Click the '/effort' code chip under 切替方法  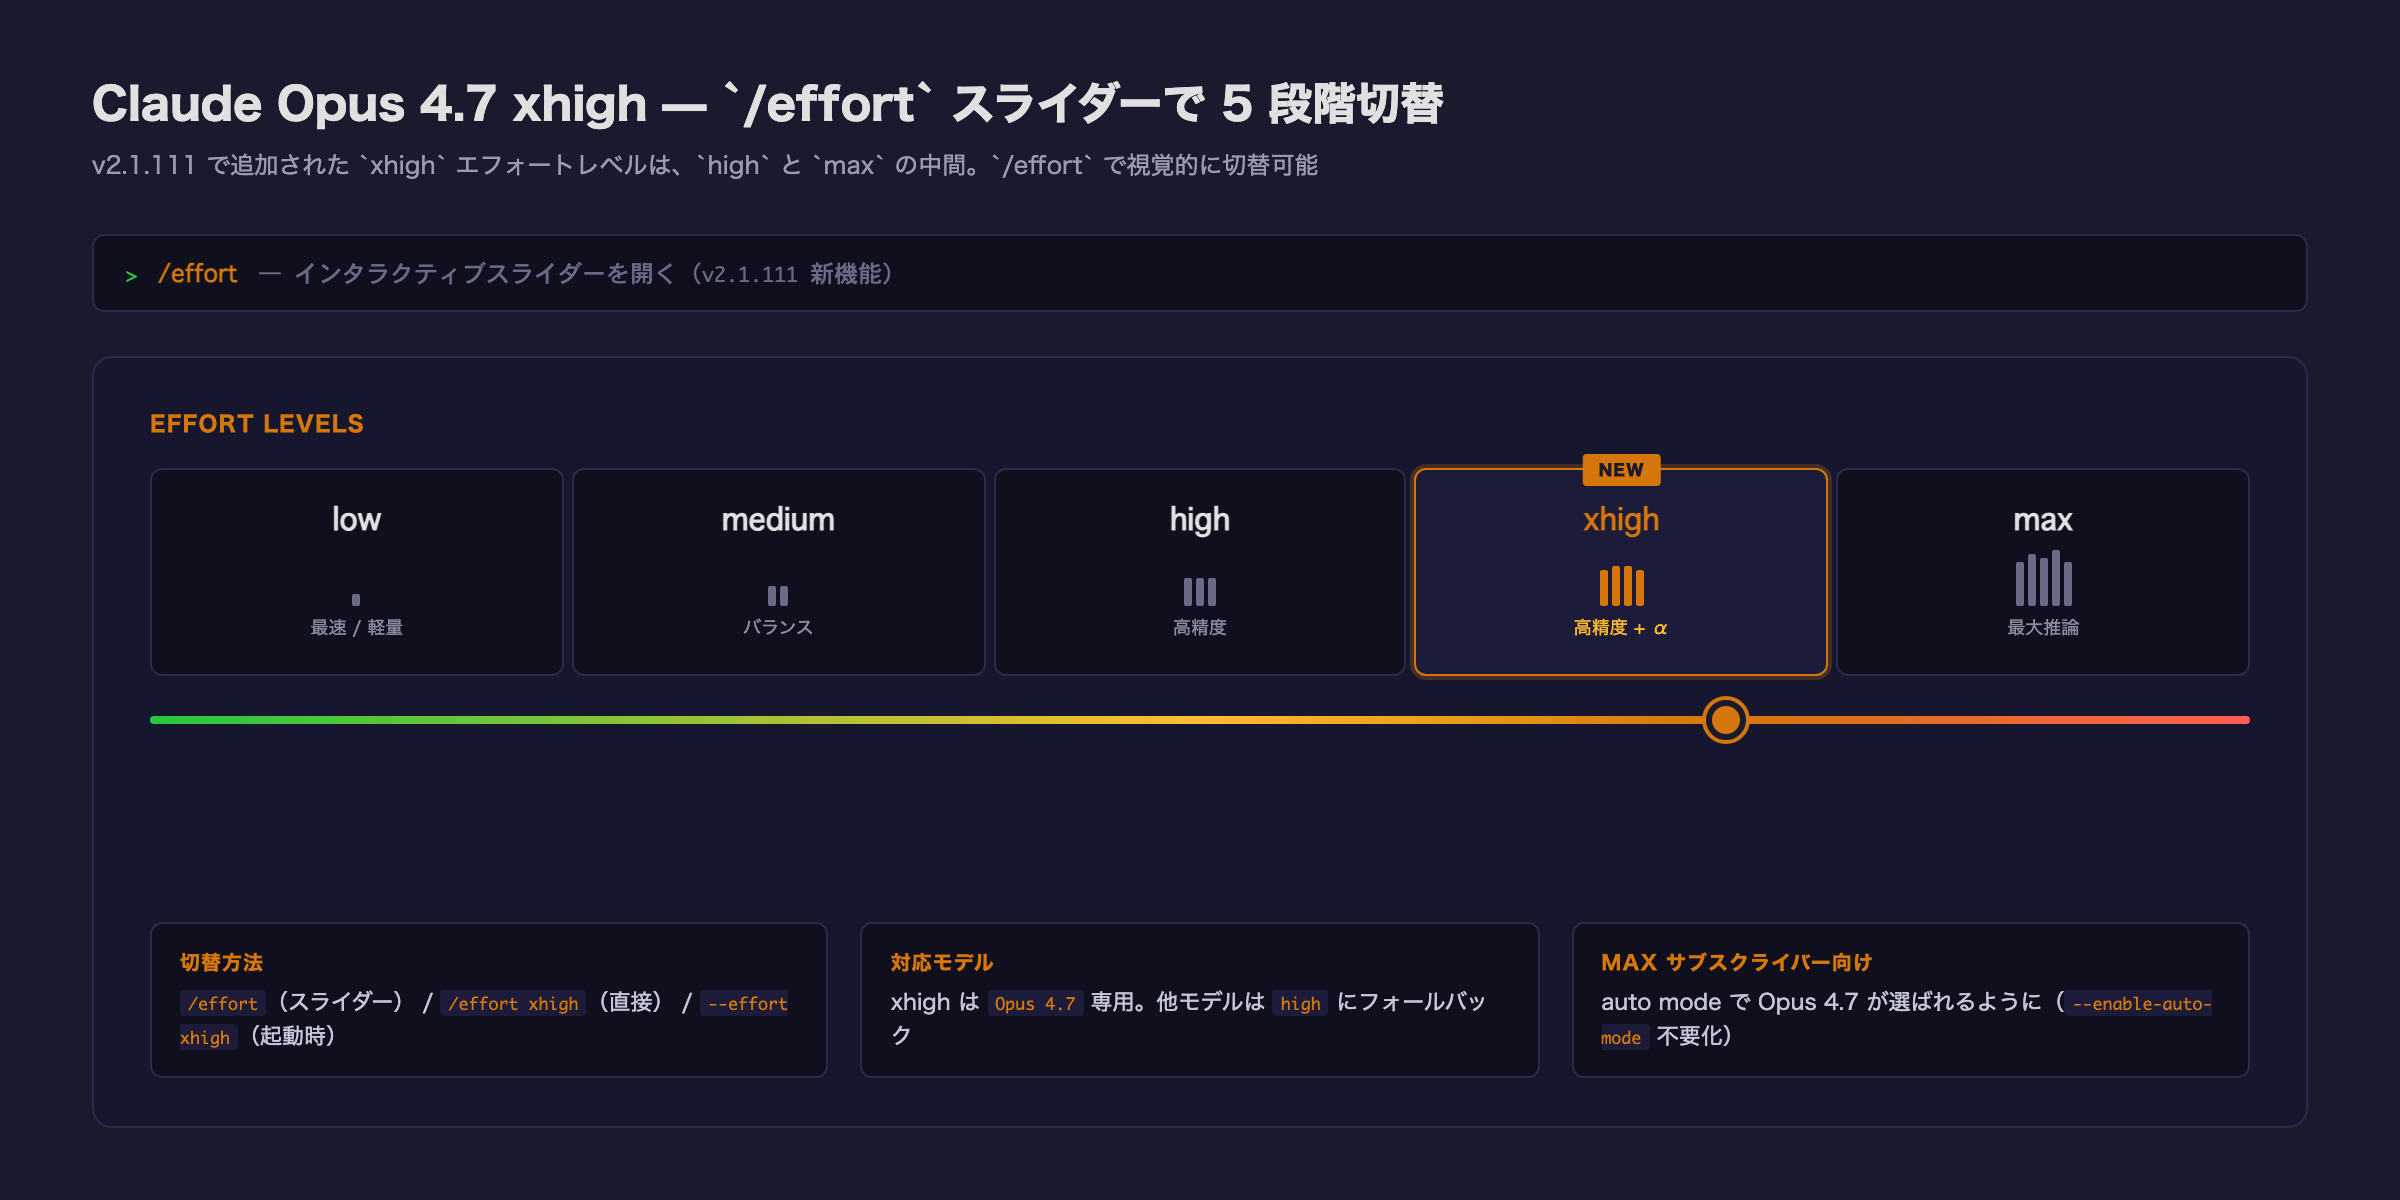223,1003
